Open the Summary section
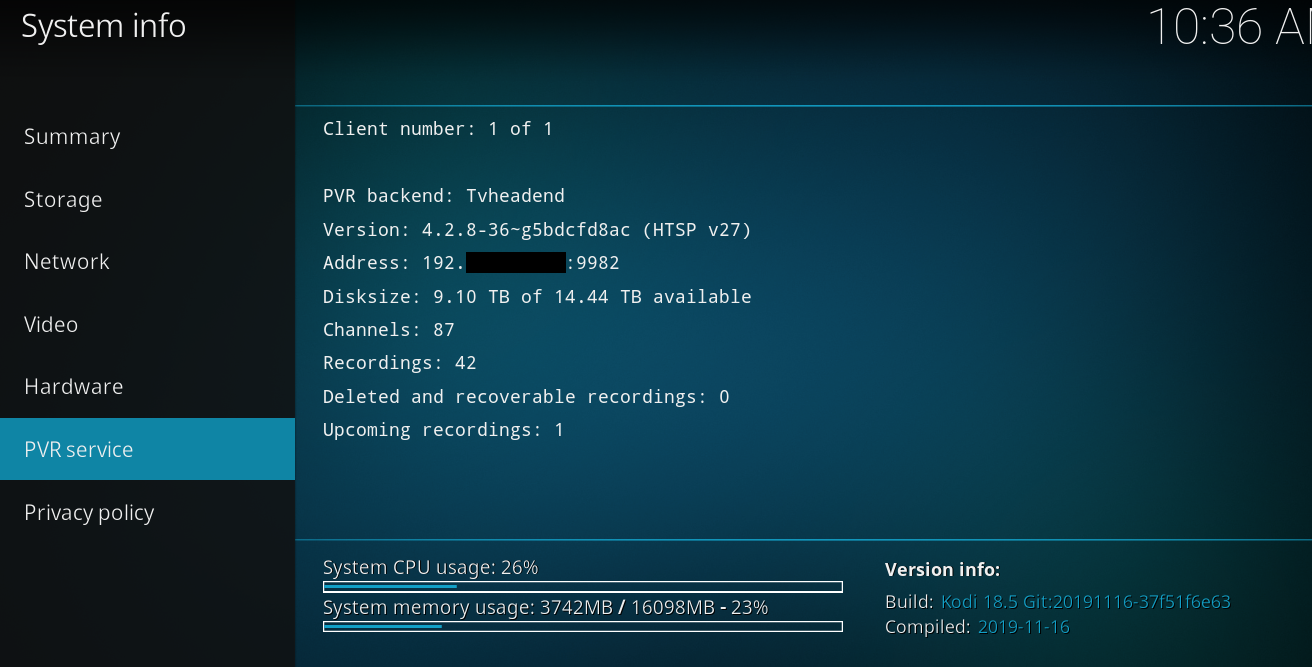 click(x=72, y=137)
